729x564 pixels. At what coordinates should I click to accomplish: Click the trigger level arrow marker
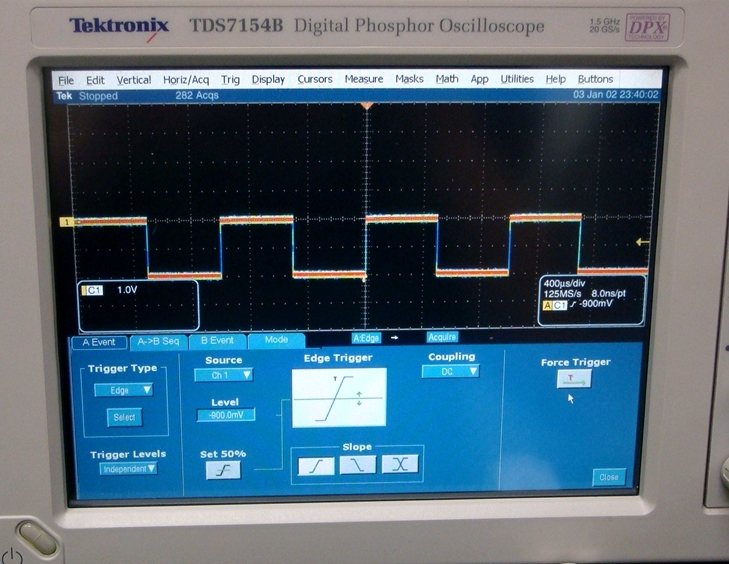coord(643,242)
